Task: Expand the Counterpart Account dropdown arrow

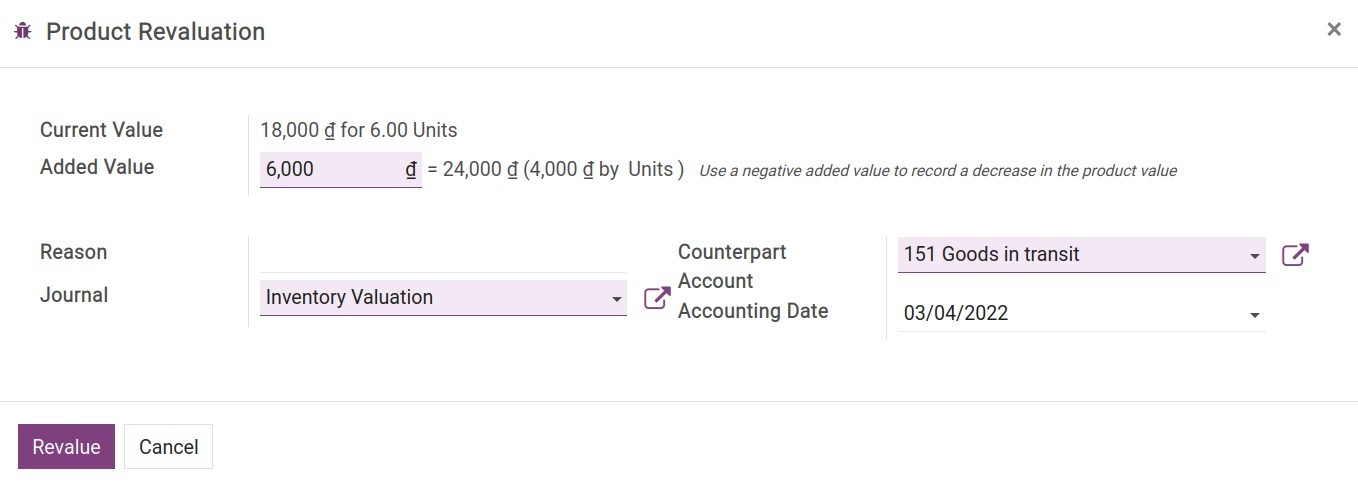Action: 1255,256
